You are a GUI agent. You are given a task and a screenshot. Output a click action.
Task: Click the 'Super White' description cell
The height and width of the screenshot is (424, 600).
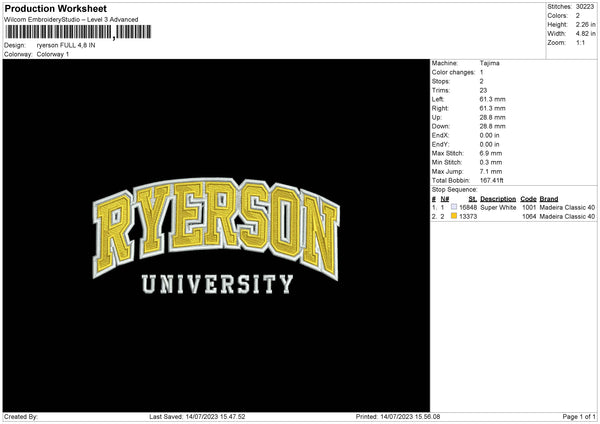tap(498, 207)
